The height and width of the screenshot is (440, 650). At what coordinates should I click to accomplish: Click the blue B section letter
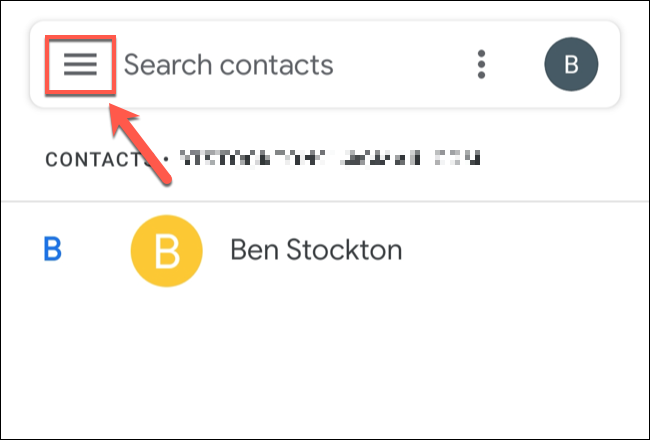pyautogui.click(x=52, y=249)
